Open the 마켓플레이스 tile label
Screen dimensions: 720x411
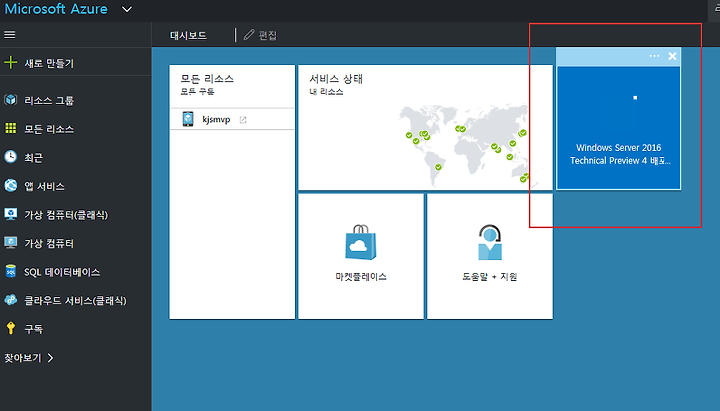tap(361, 276)
